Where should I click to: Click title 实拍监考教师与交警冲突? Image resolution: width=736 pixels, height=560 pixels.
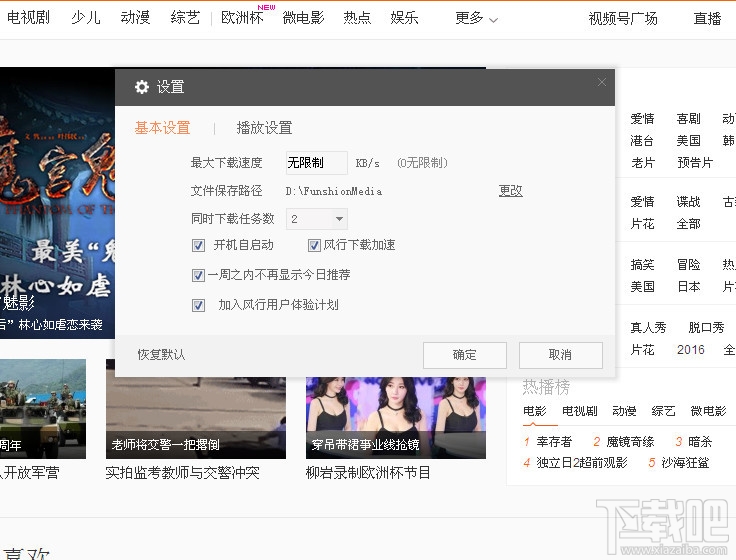[183, 473]
